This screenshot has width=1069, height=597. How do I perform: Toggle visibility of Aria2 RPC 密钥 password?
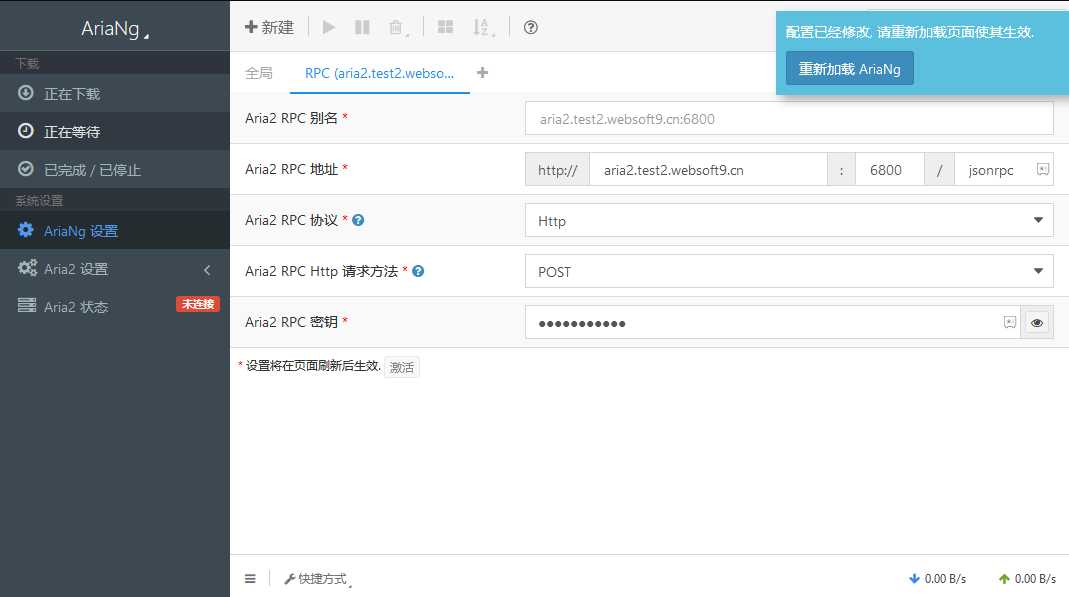(x=1037, y=322)
